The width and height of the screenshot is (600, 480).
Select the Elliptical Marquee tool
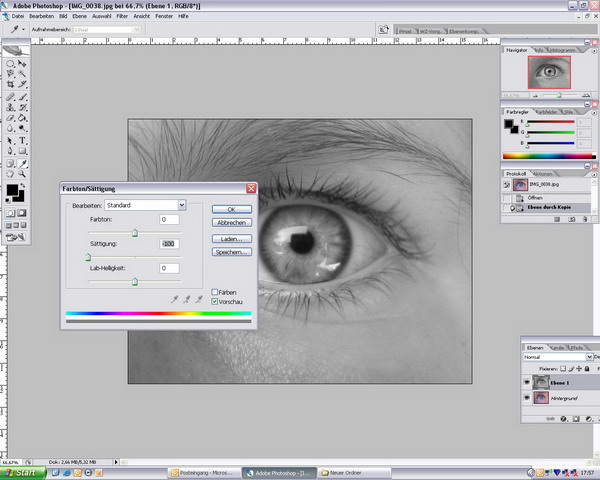10,64
